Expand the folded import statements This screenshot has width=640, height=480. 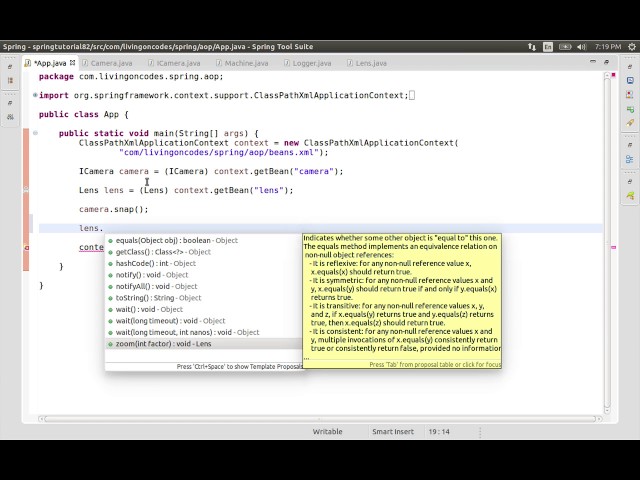tap(36, 95)
